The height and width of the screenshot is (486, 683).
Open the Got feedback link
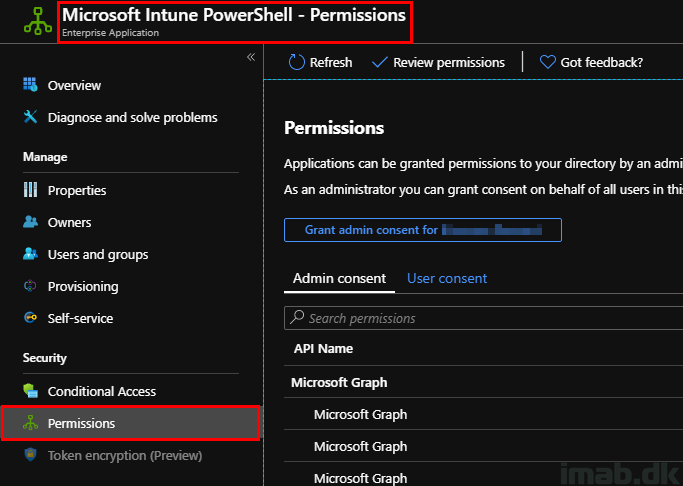point(591,62)
